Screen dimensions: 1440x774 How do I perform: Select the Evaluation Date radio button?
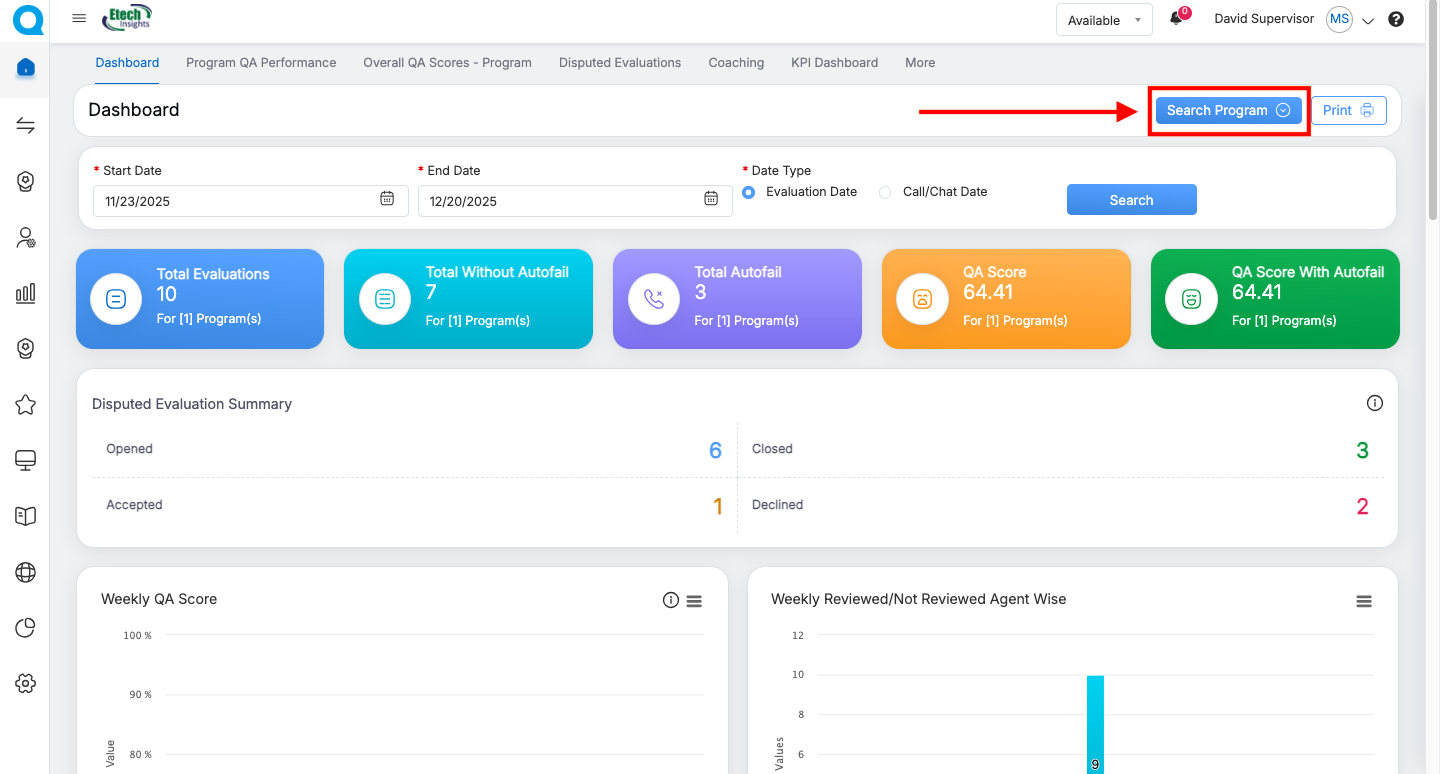point(748,192)
